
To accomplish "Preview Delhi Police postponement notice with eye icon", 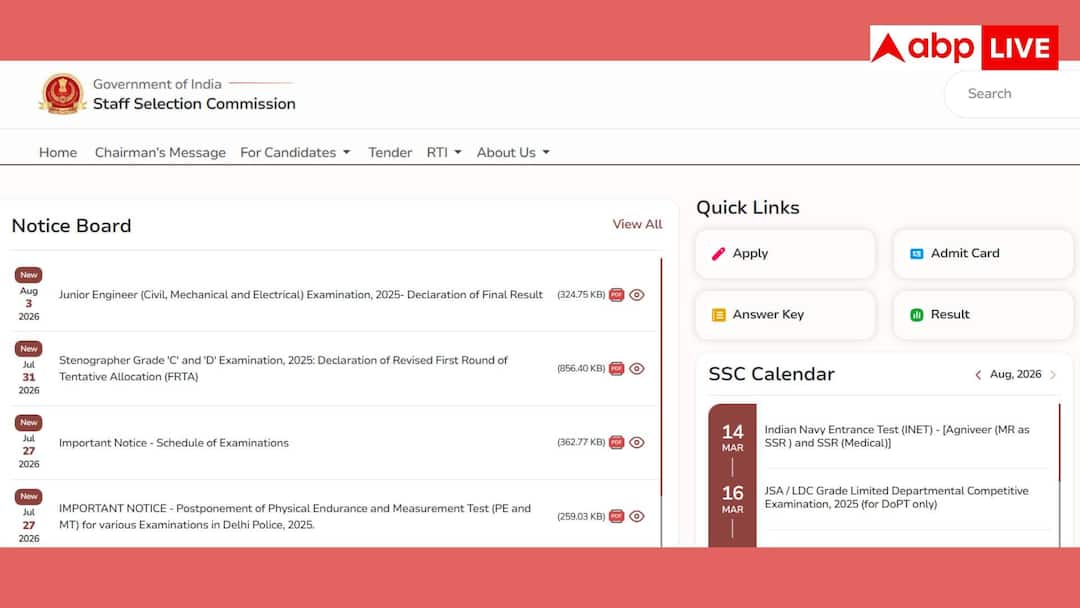I will (637, 516).
